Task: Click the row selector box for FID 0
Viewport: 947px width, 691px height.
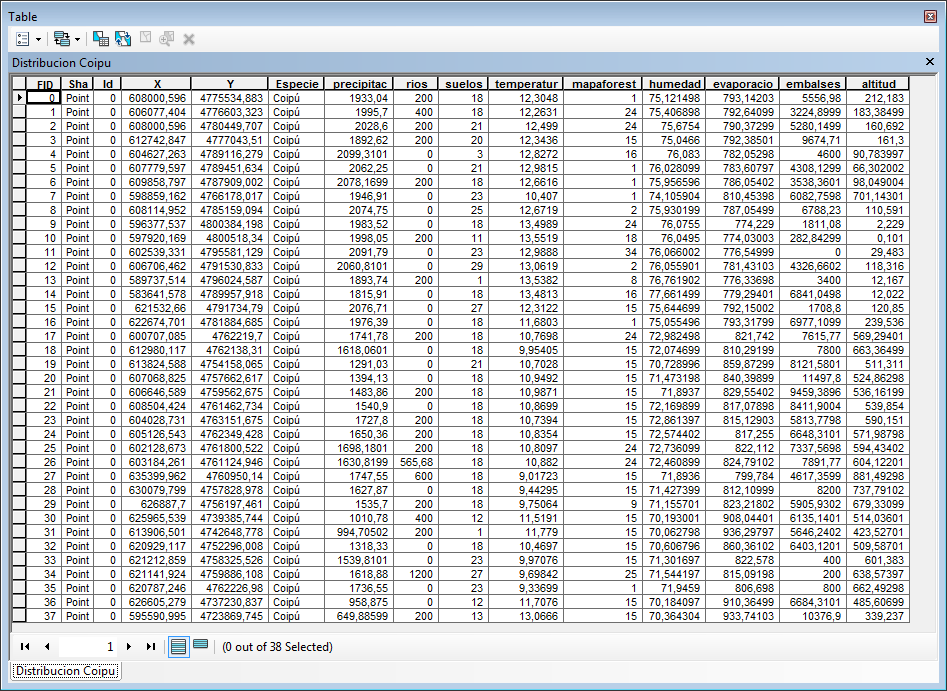Action: (19, 98)
